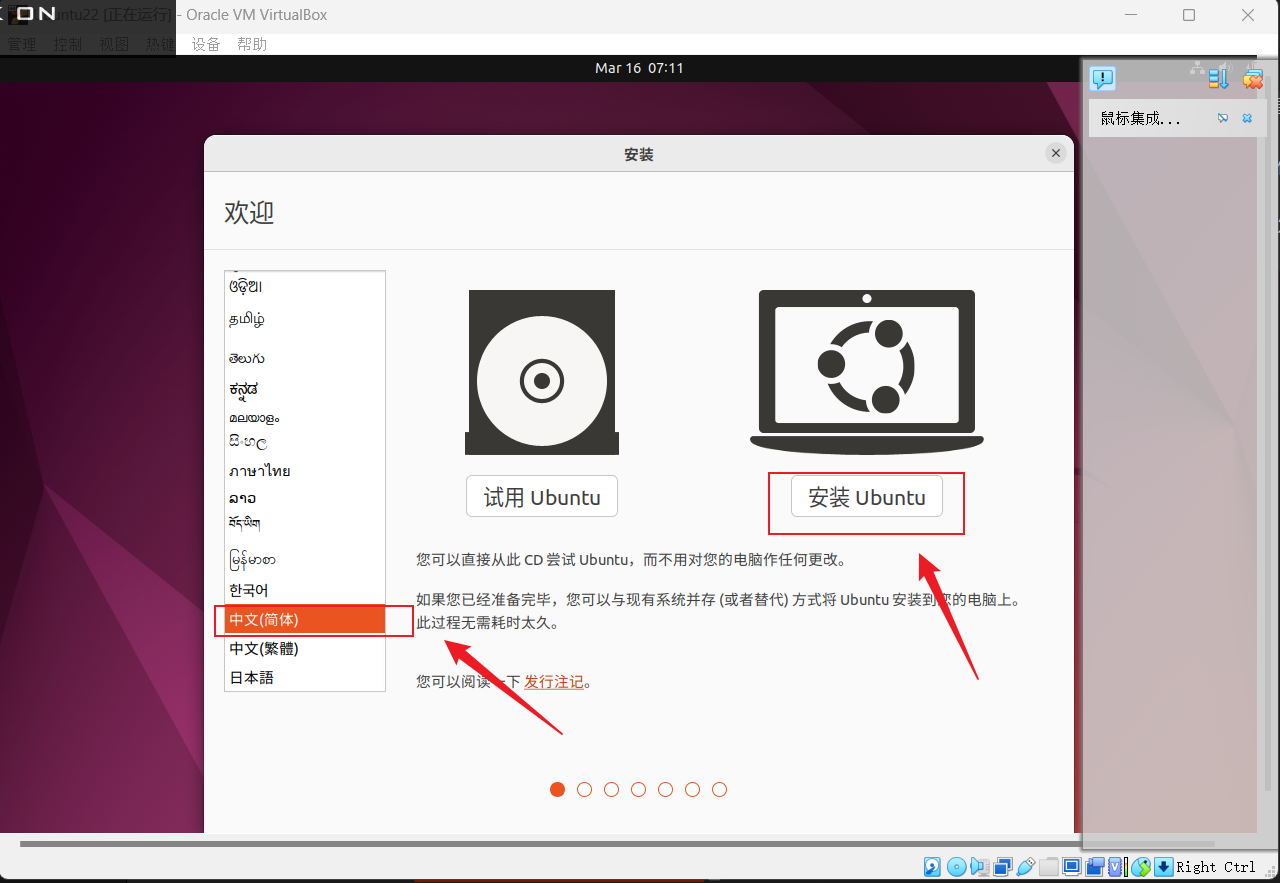Image resolution: width=1280 pixels, height=883 pixels.
Task: Select සිංහල in the language list
Action: coord(305,441)
